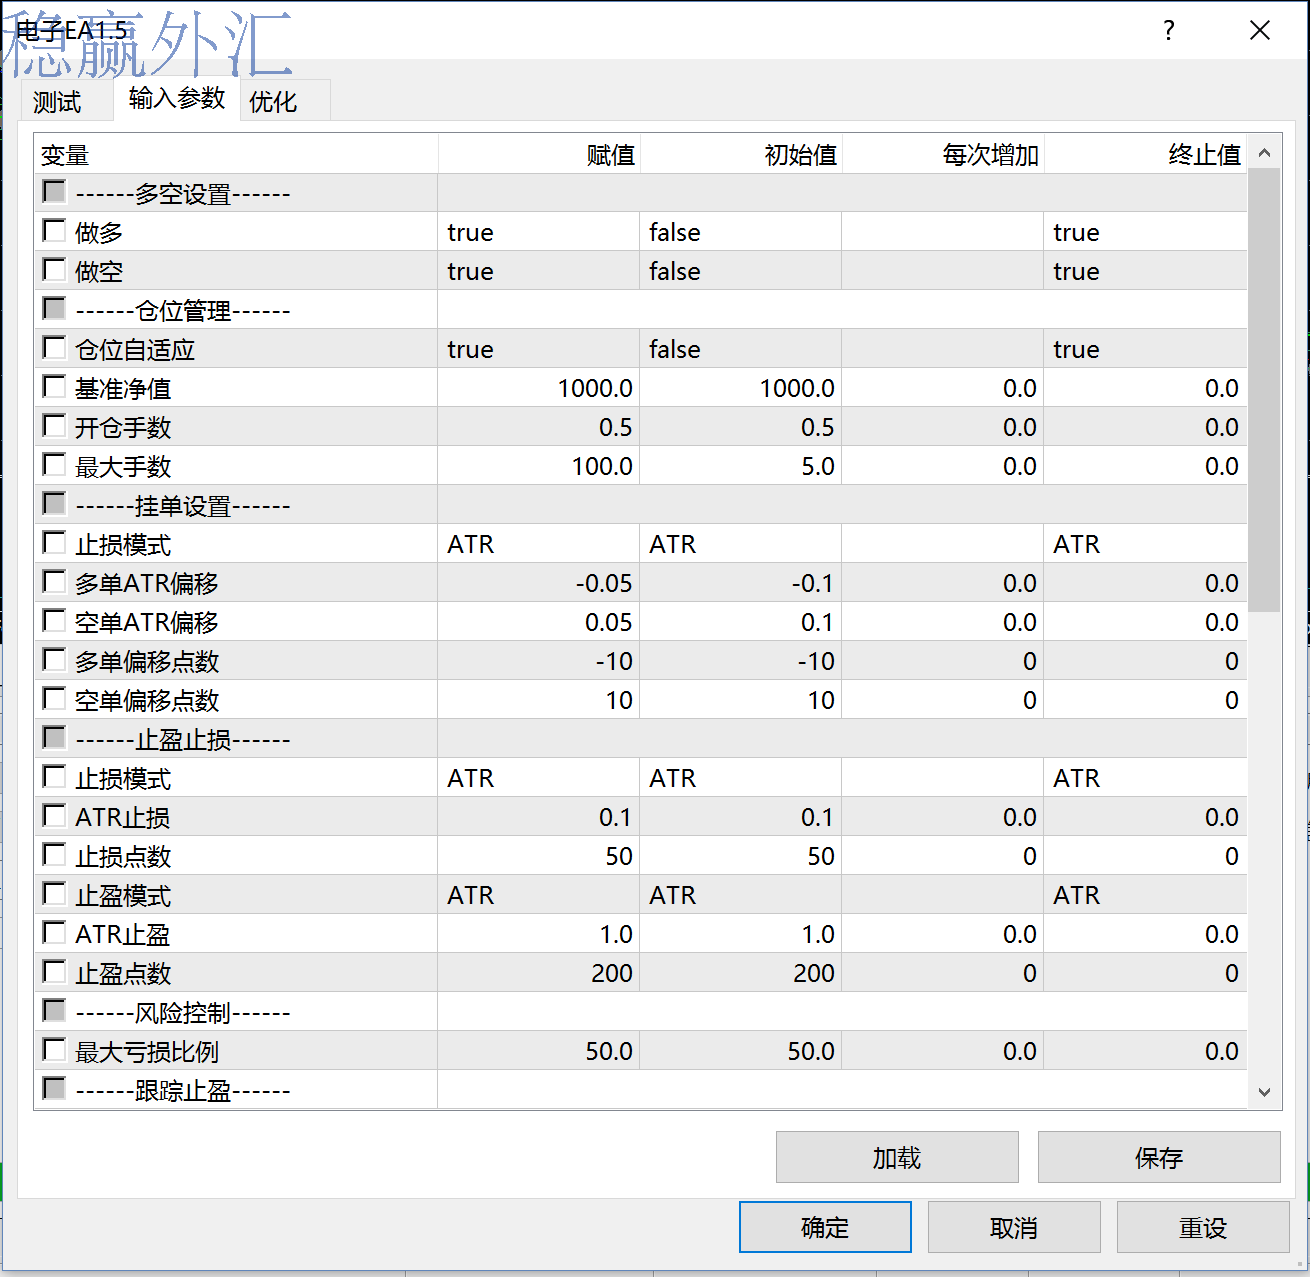This screenshot has width=1310, height=1277.
Task: Select the ------跟踪止盈------ row
Action: 641,1089
